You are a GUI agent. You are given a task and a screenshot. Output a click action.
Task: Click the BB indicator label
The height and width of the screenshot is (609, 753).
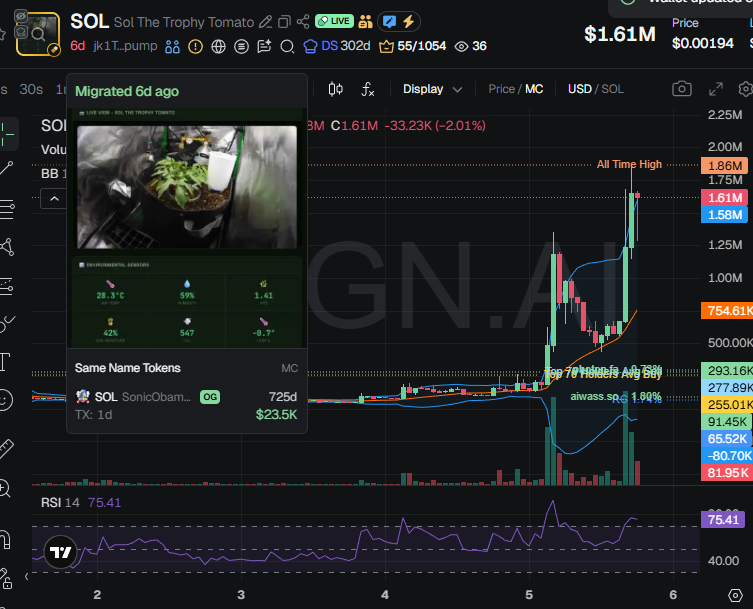coord(49,174)
